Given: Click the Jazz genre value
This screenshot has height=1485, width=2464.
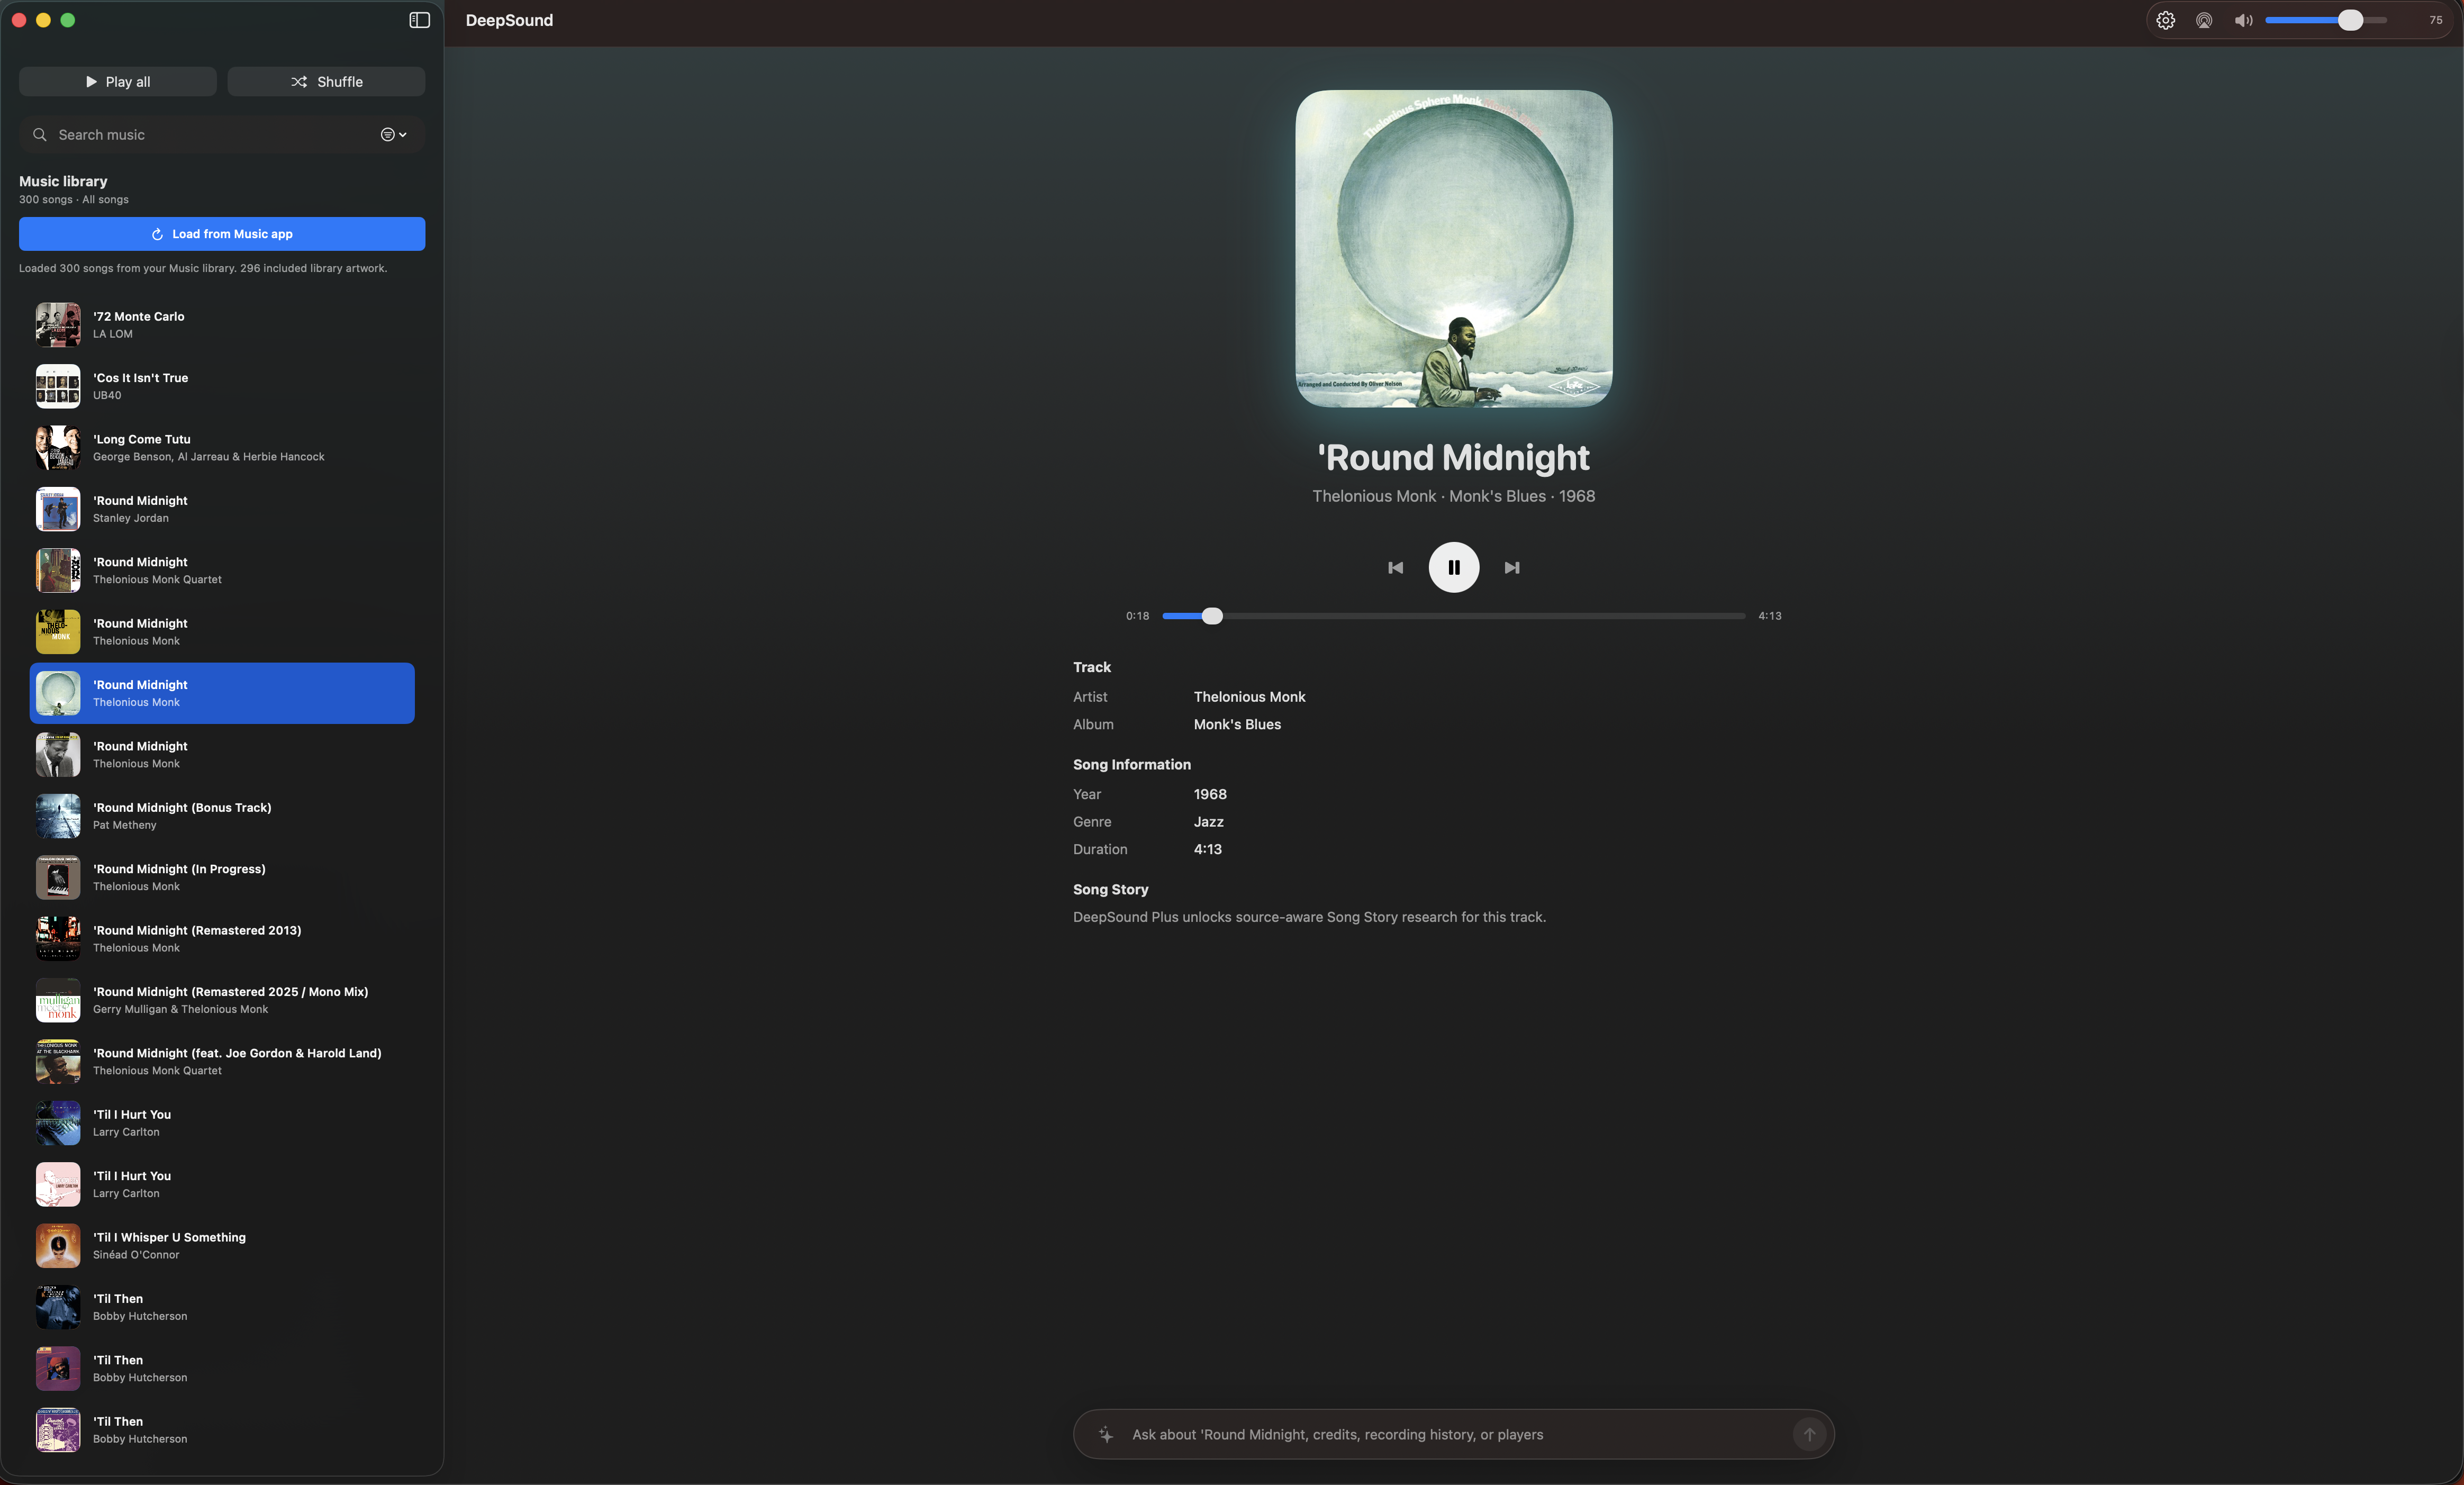Looking at the screenshot, I should point(1208,822).
